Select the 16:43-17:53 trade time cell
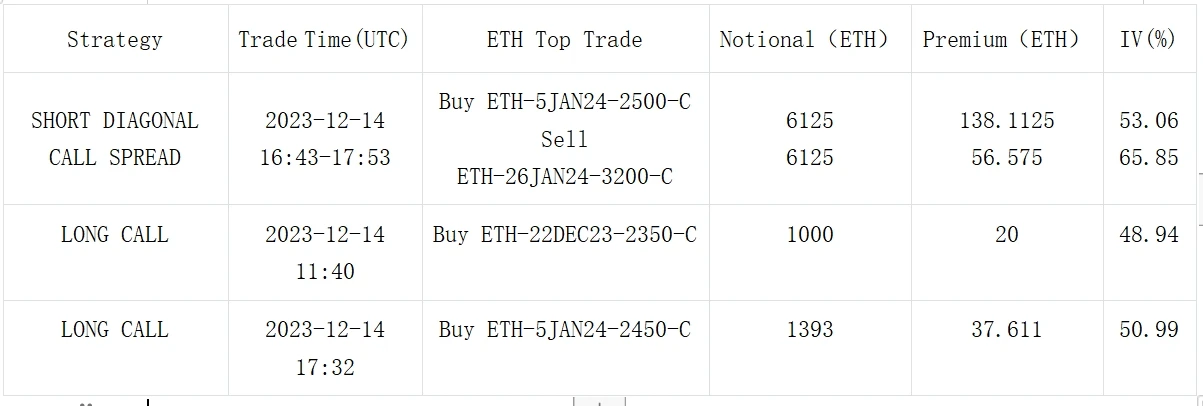This screenshot has width=1203, height=406. (324, 158)
